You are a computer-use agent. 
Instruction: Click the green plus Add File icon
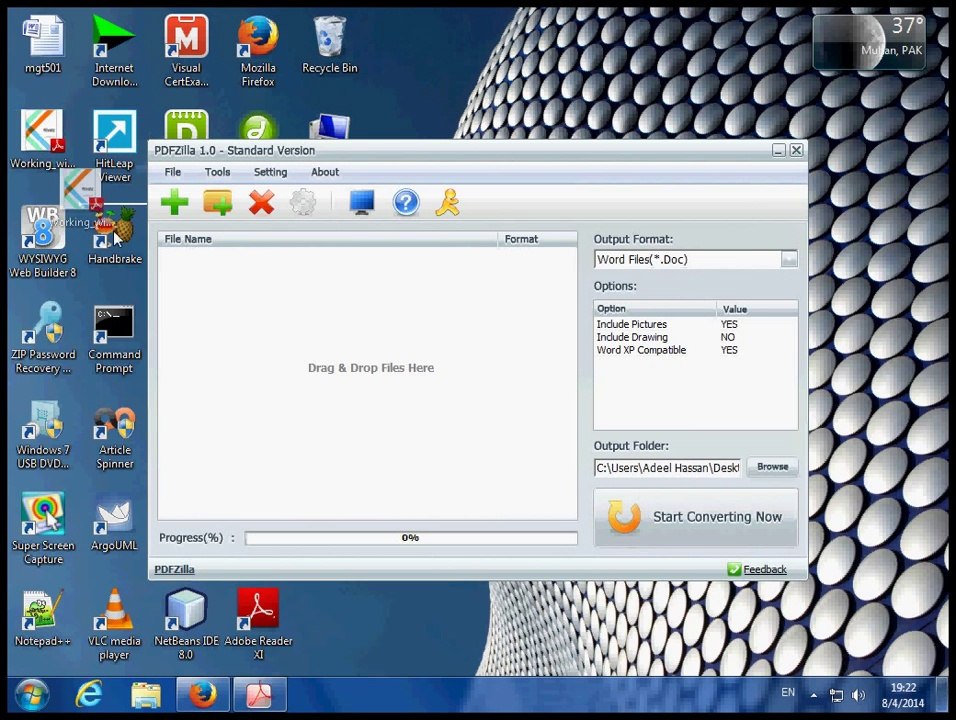(x=174, y=202)
